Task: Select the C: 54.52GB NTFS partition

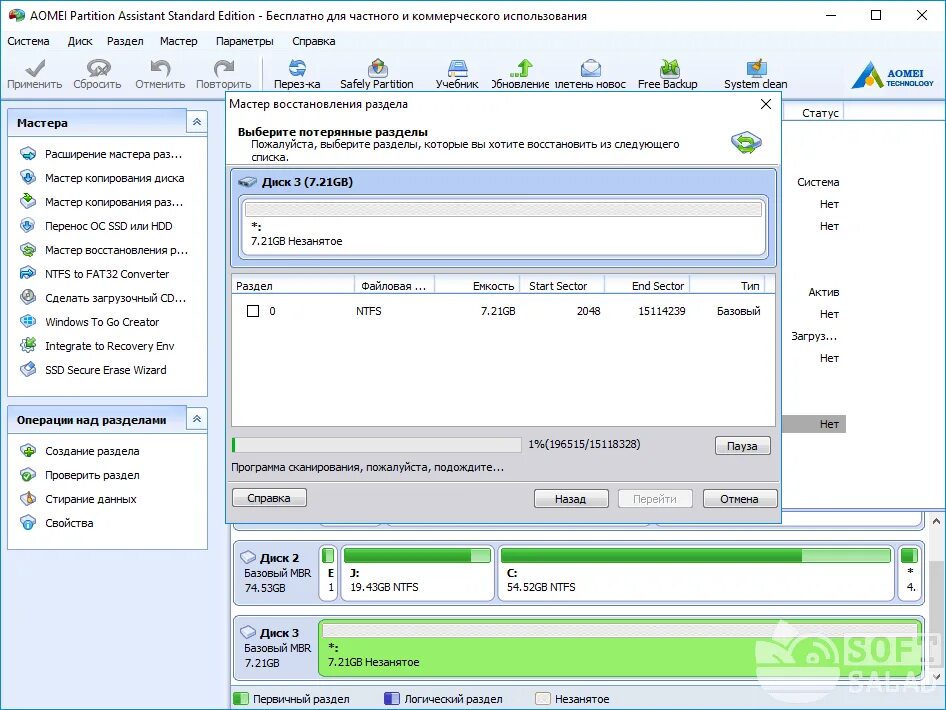Action: coord(696,573)
